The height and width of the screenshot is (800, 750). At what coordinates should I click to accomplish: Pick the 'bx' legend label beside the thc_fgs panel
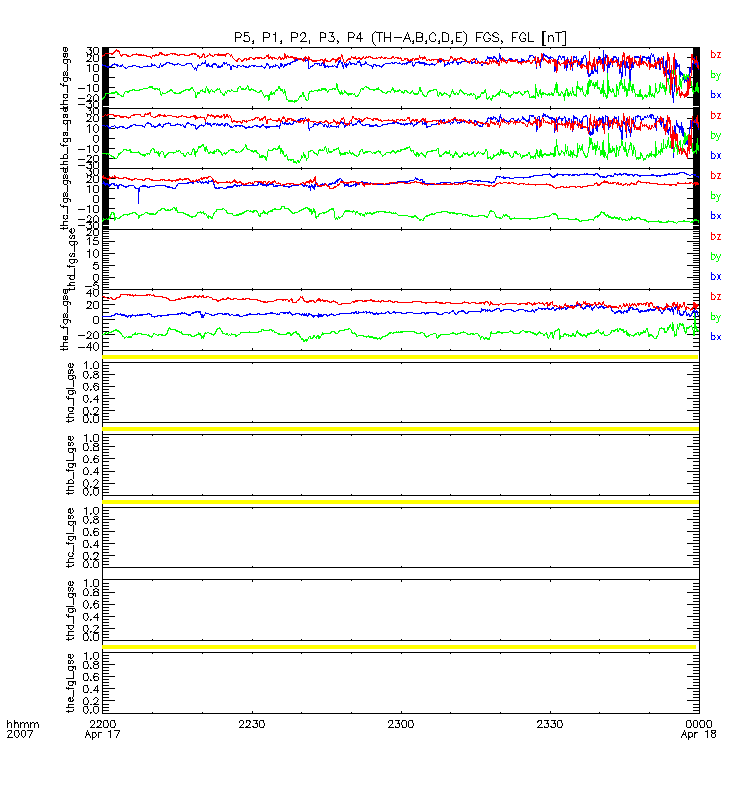pos(715,215)
